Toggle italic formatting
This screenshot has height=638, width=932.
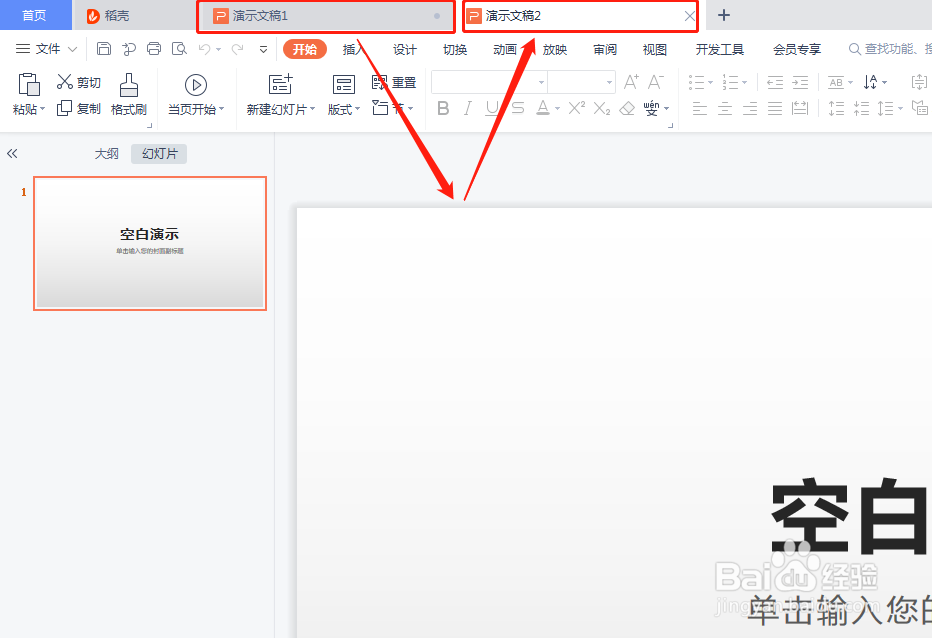tap(468, 109)
